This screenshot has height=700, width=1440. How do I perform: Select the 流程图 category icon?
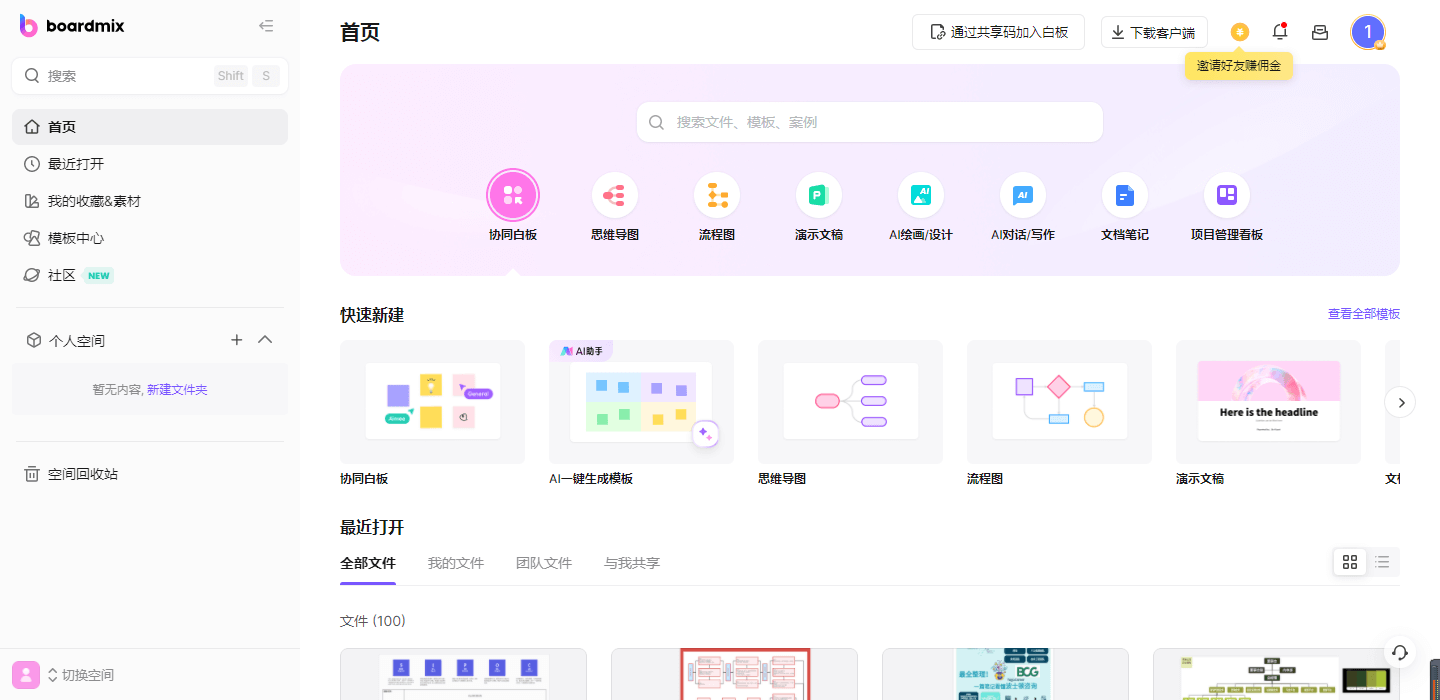point(717,195)
